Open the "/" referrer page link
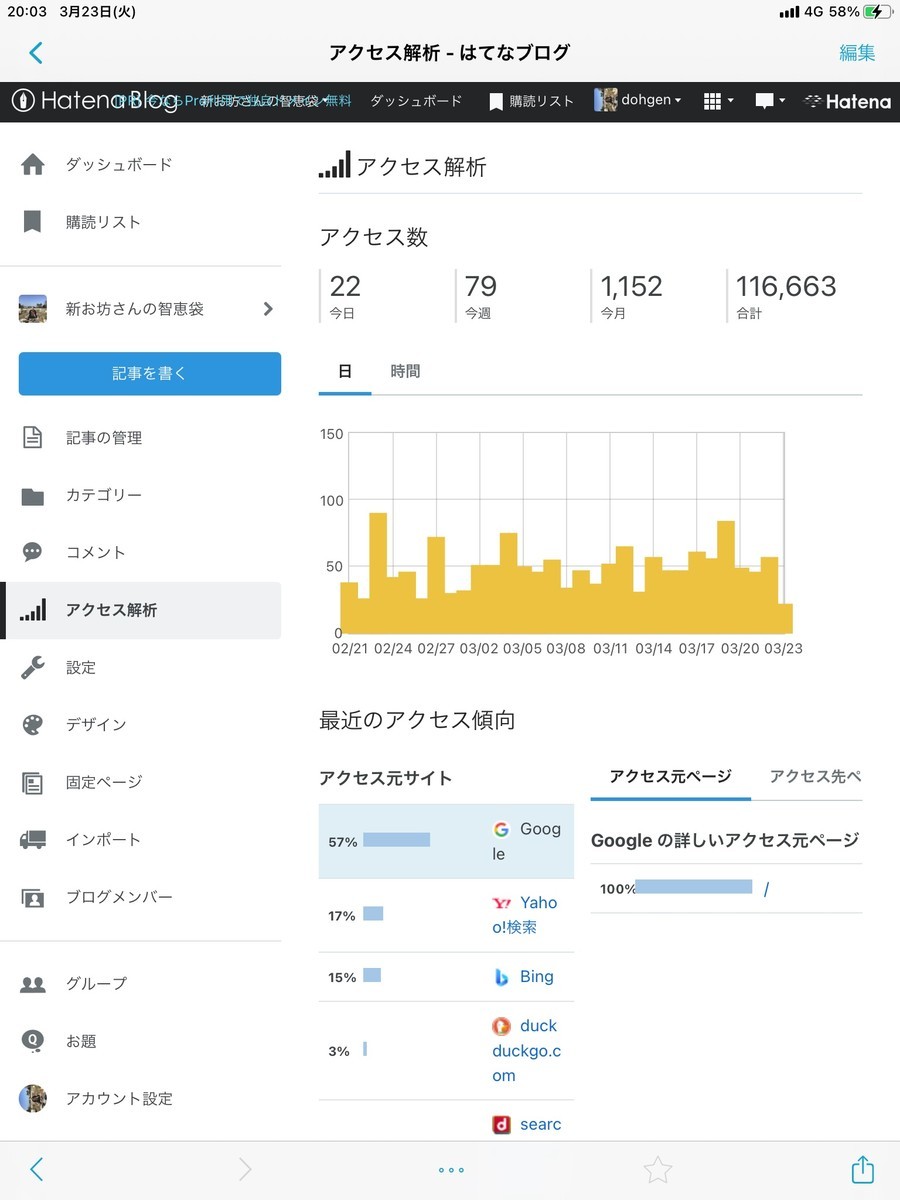The height and width of the screenshot is (1200, 900). click(766, 889)
